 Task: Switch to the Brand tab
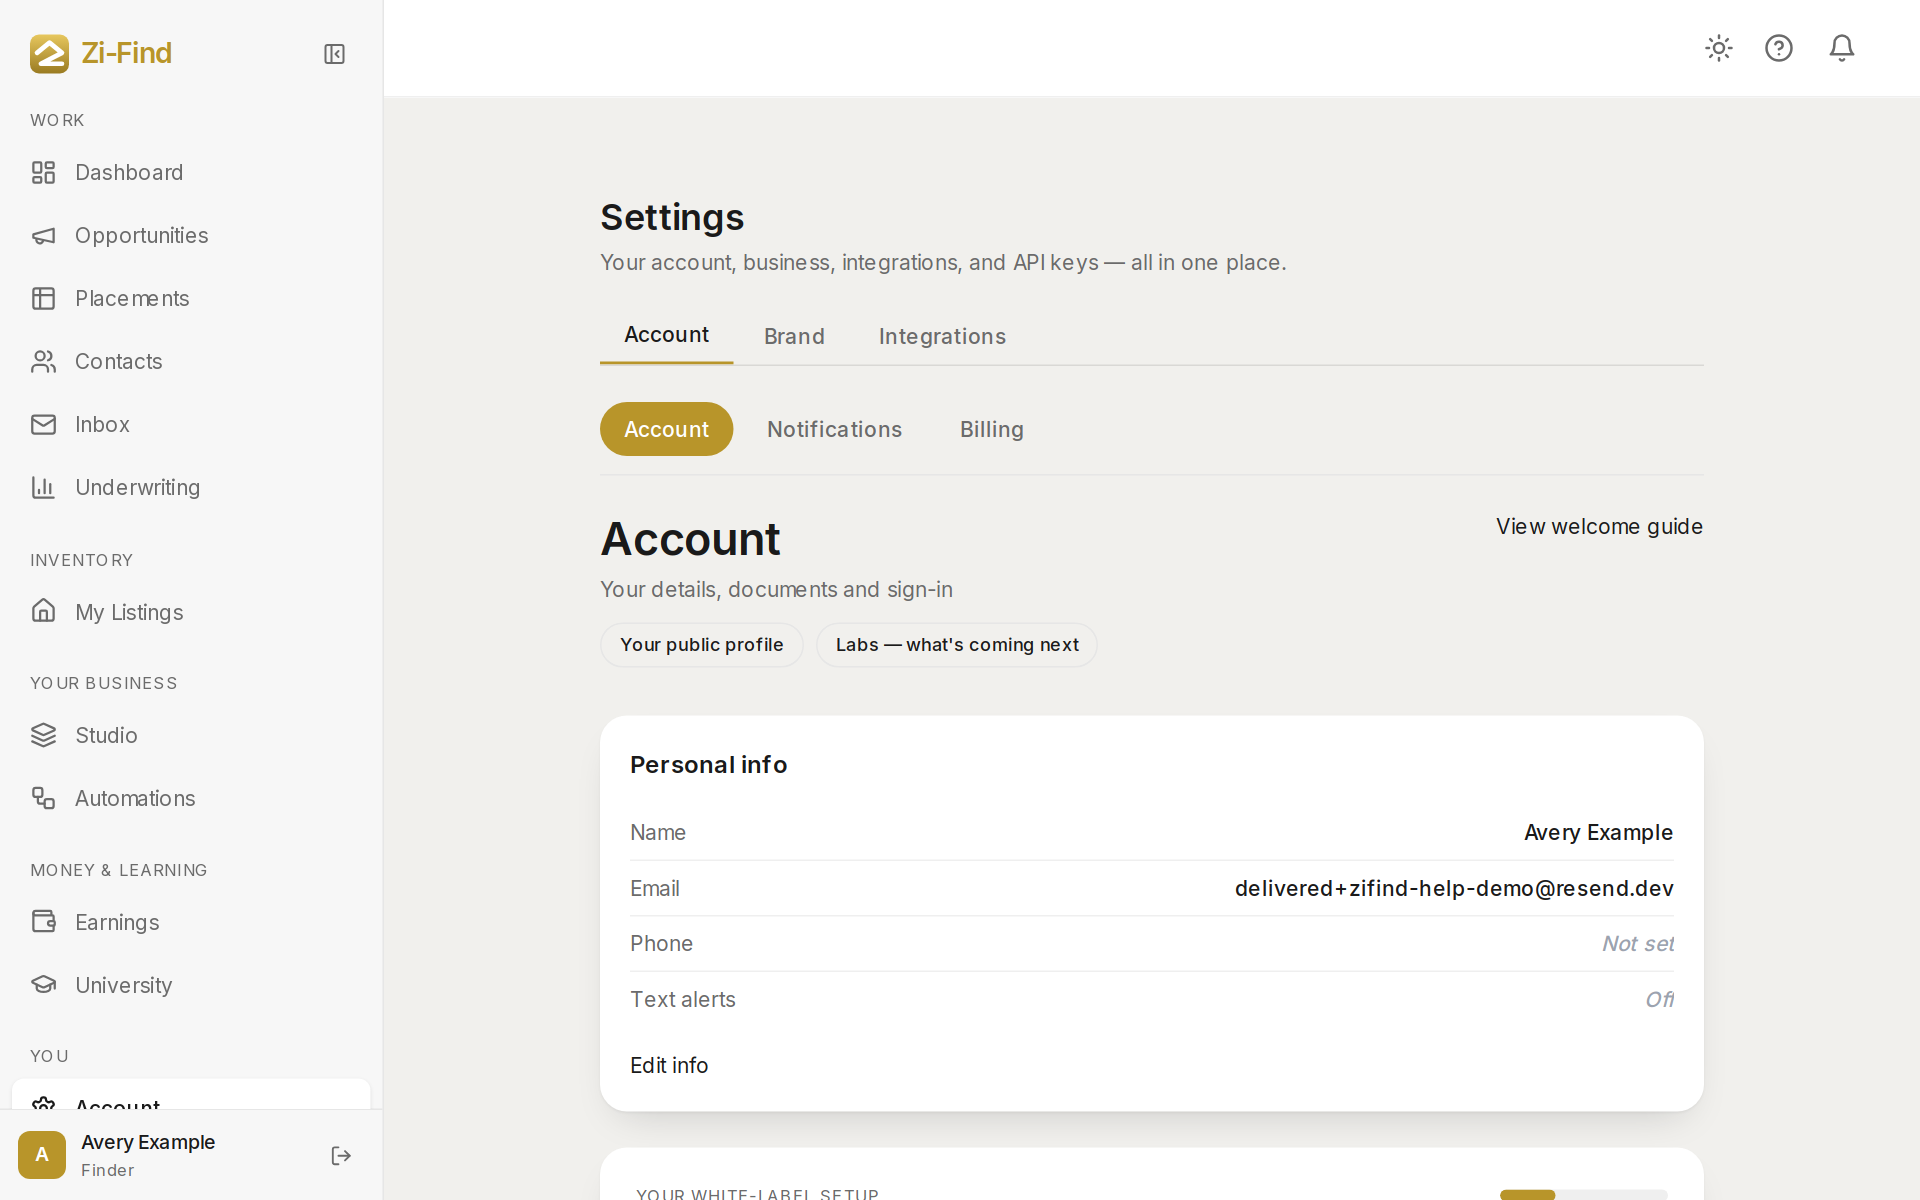794,337
